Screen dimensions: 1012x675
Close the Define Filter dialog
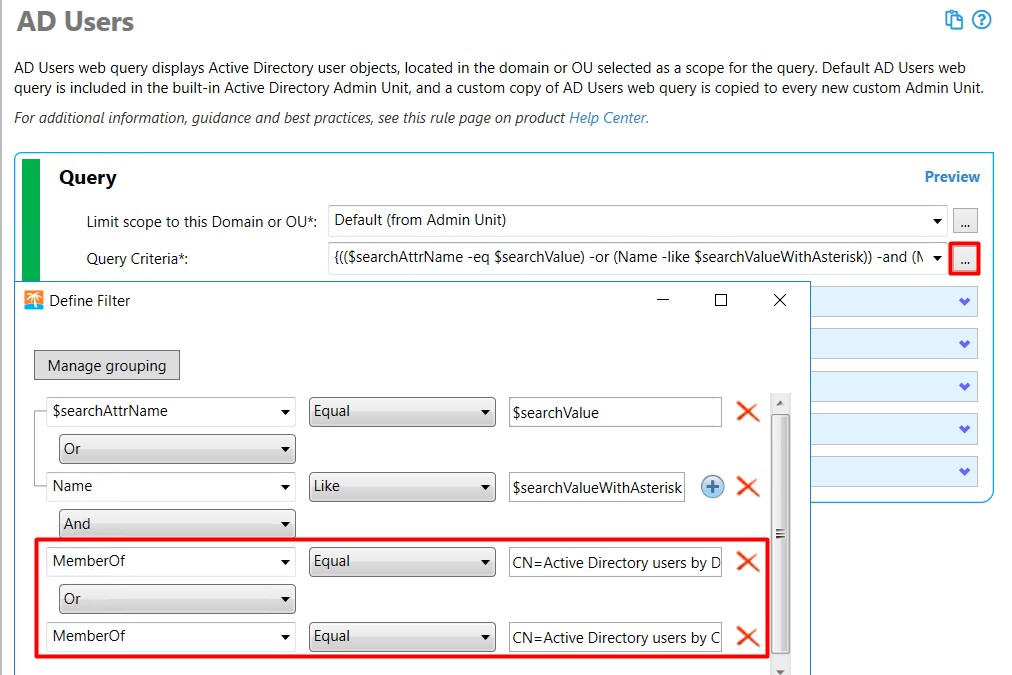click(780, 300)
